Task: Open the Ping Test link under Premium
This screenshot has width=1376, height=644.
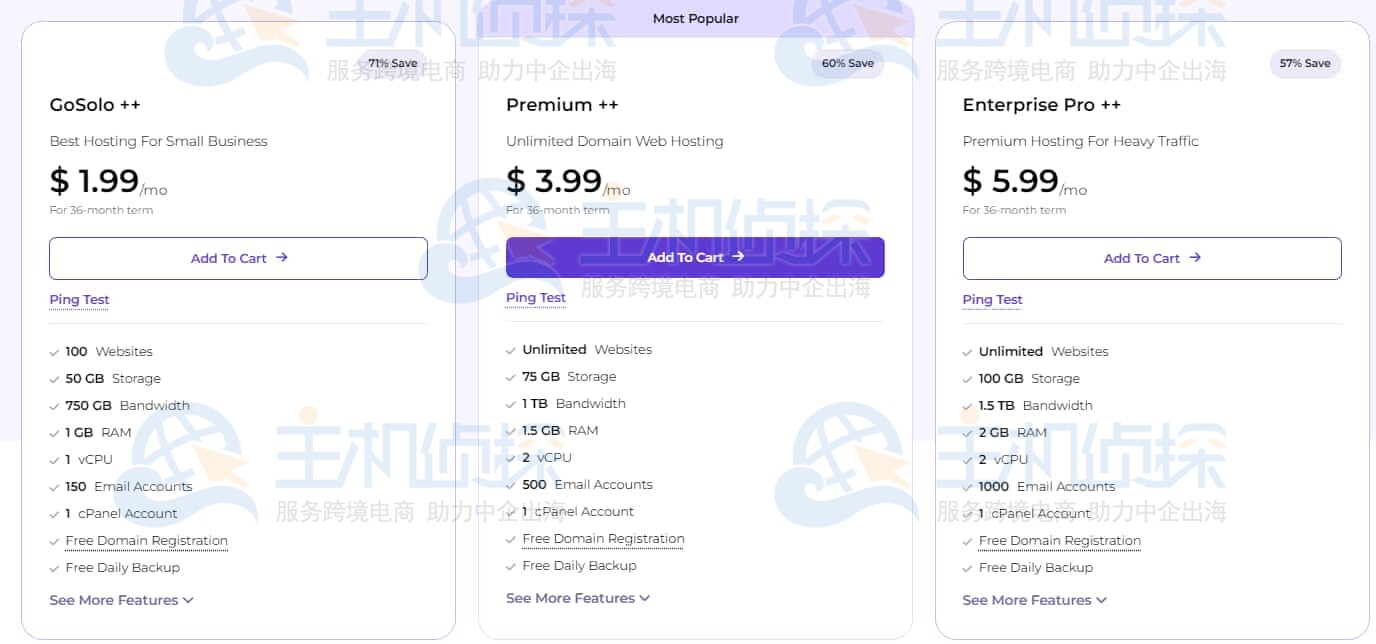Action: 535,298
